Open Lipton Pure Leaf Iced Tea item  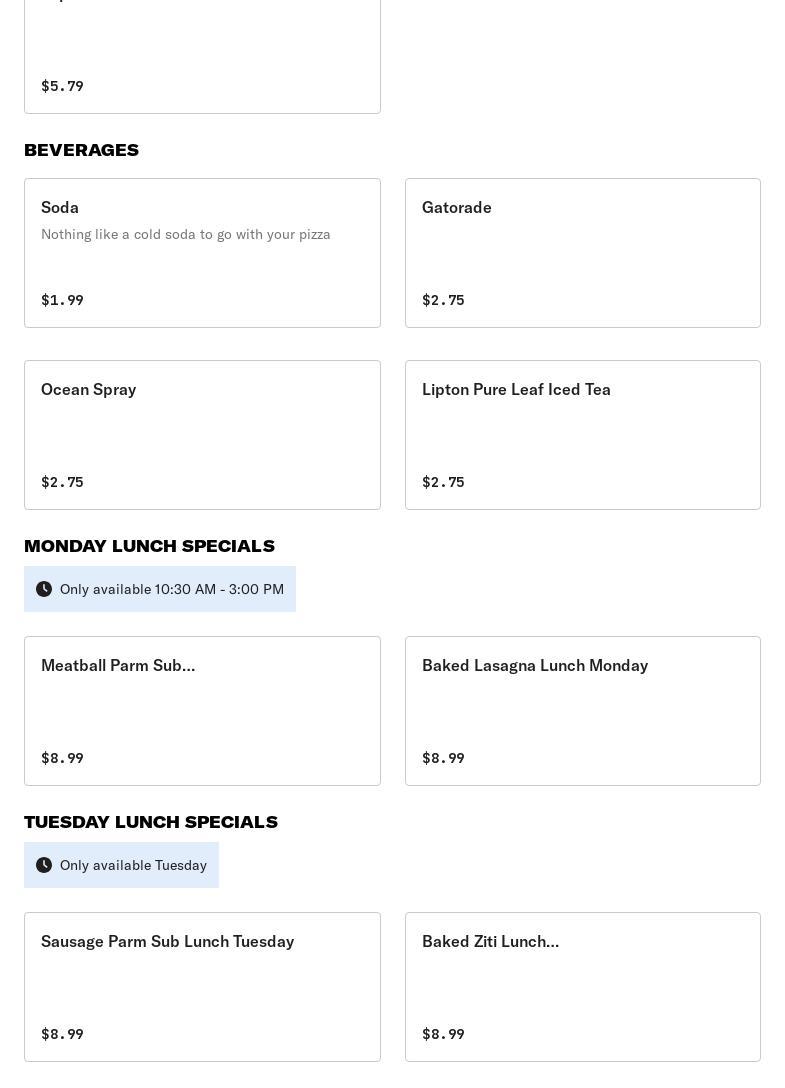pos(582,434)
